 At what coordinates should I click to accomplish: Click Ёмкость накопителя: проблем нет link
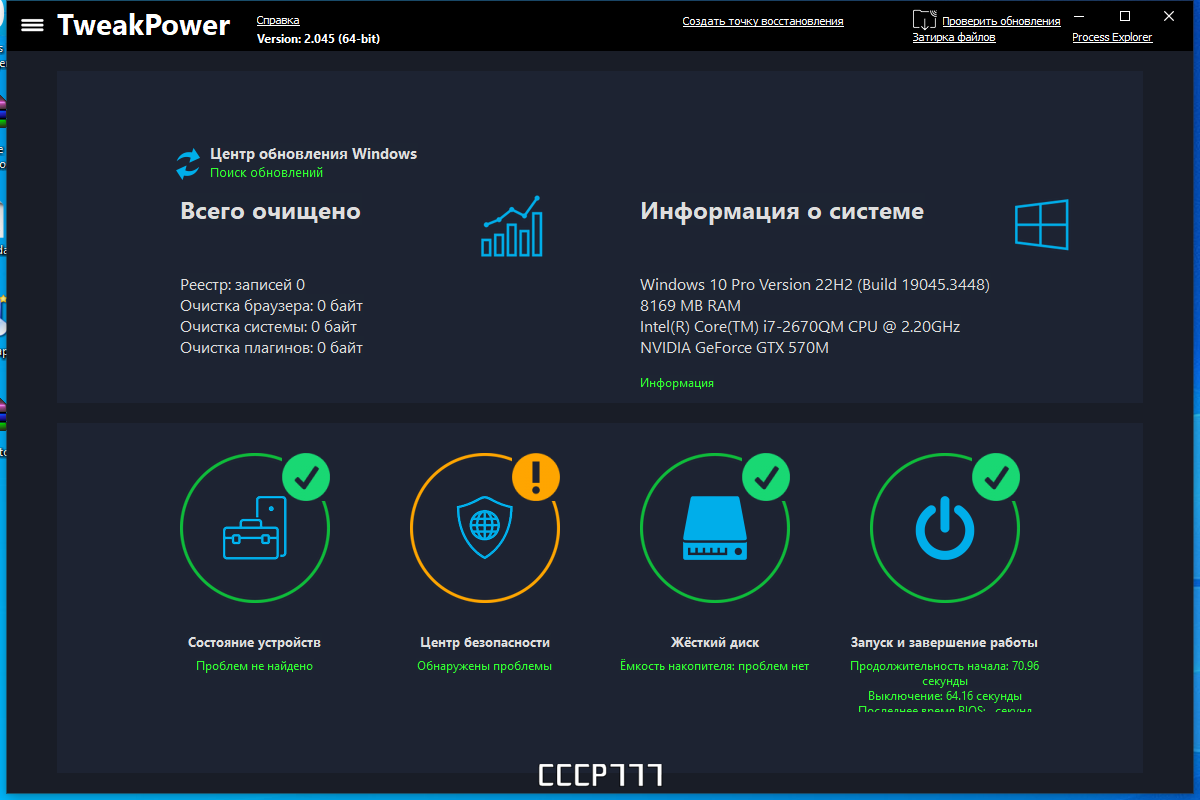click(714, 666)
